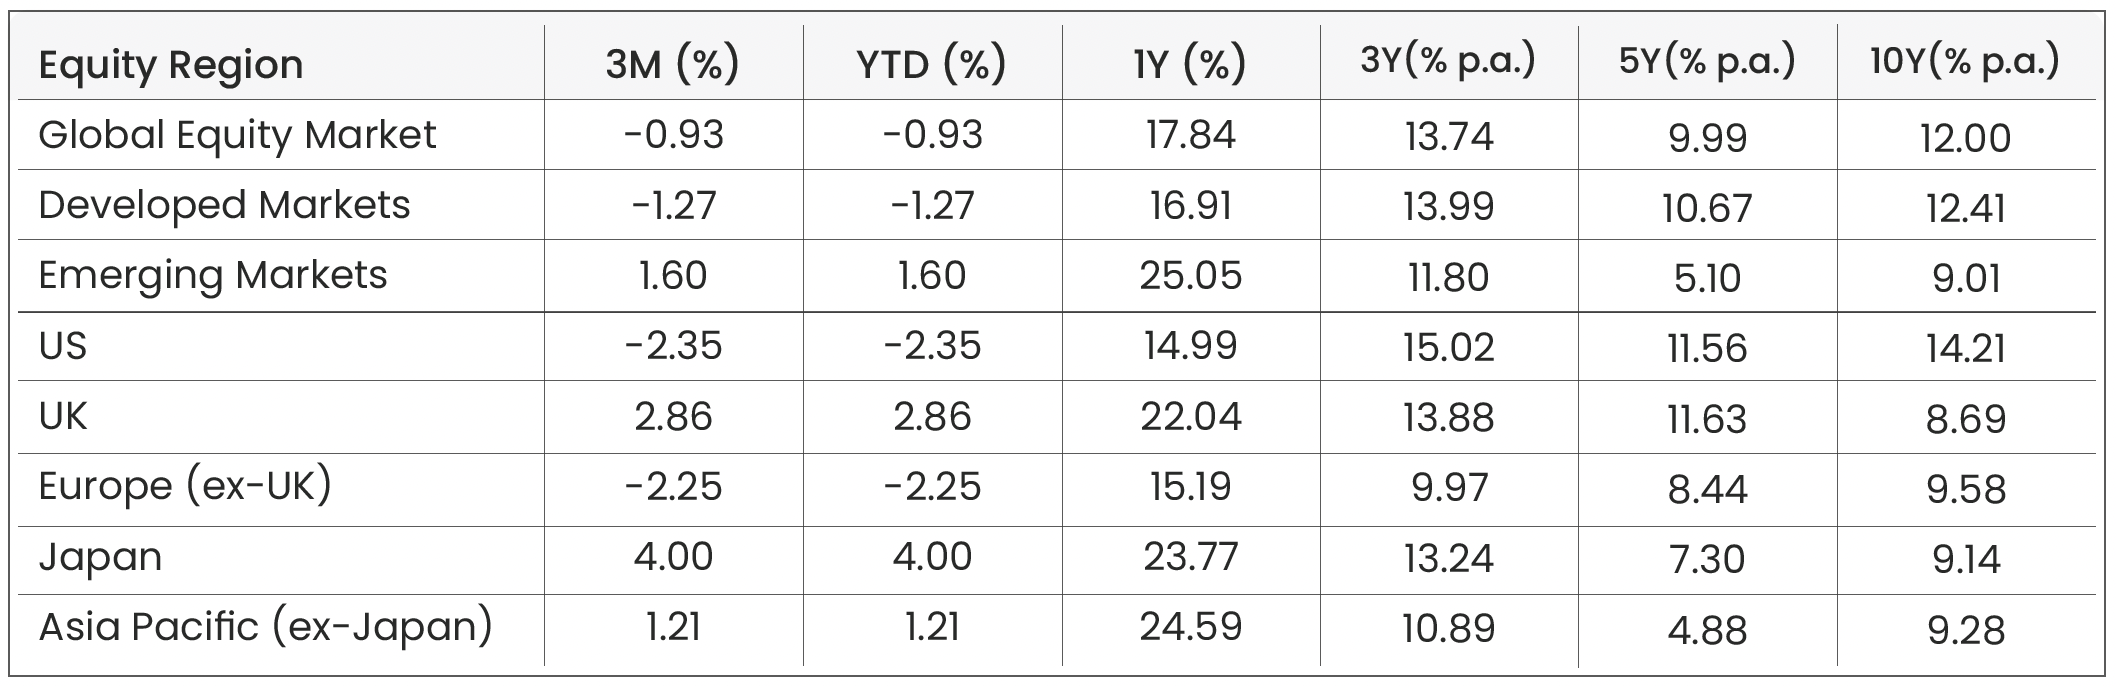Click the Asia Pacific (ex-Japan) row label
Screen dimensions: 2116x686
[x=265, y=627]
